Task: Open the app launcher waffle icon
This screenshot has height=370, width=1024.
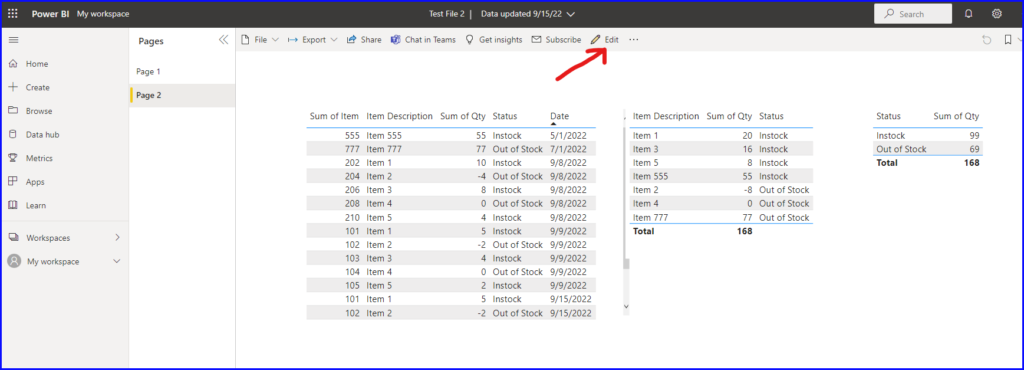Action: pyautogui.click(x=13, y=14)
